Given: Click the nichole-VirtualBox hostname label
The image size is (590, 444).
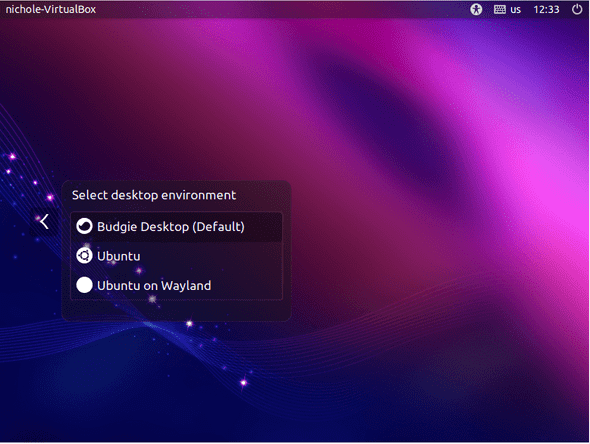Looking at the screenshot, I should tap(51, 9).
